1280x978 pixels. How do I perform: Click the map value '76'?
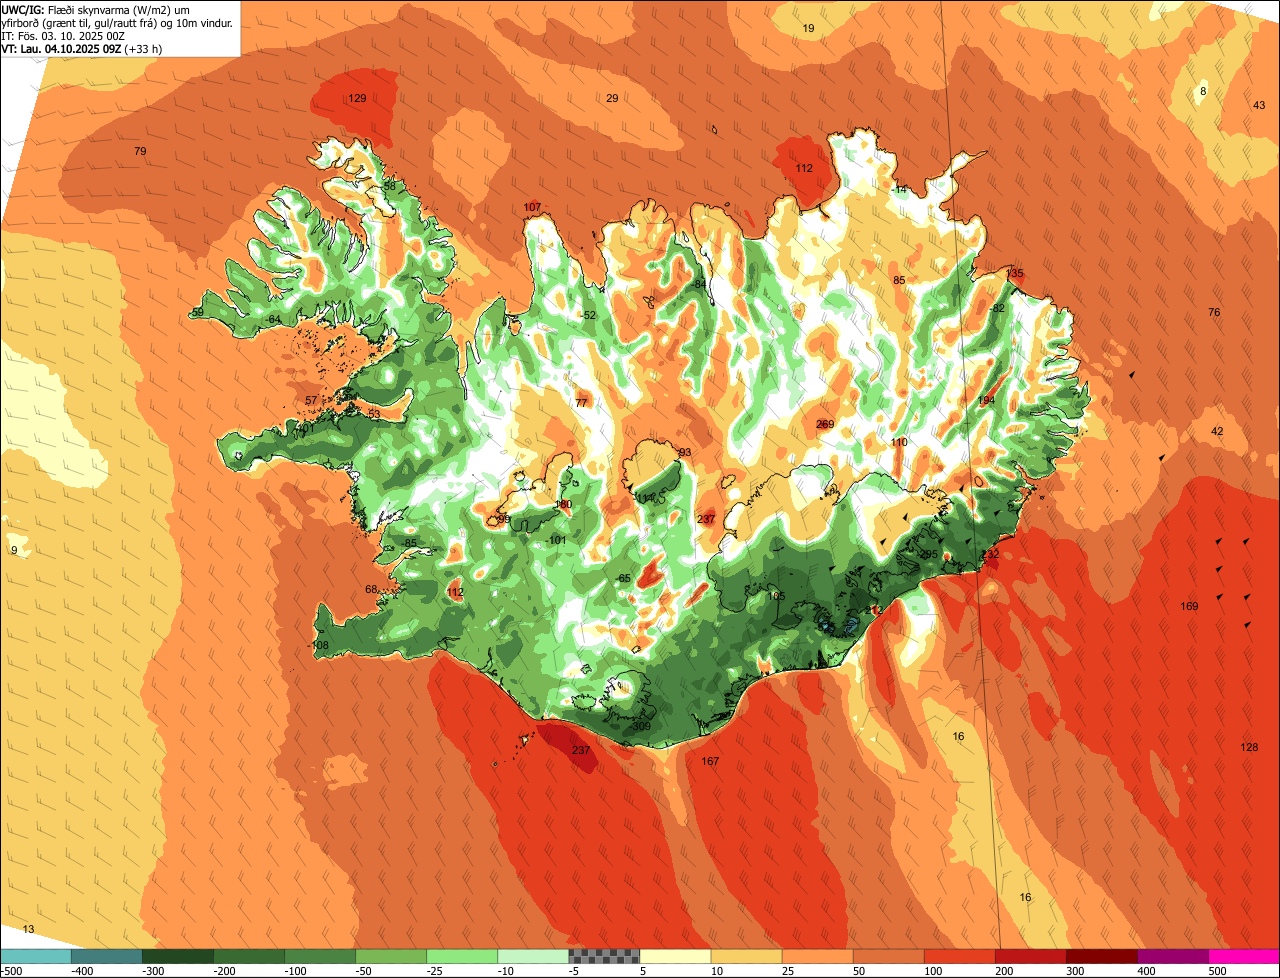(x=1214, y=312)
